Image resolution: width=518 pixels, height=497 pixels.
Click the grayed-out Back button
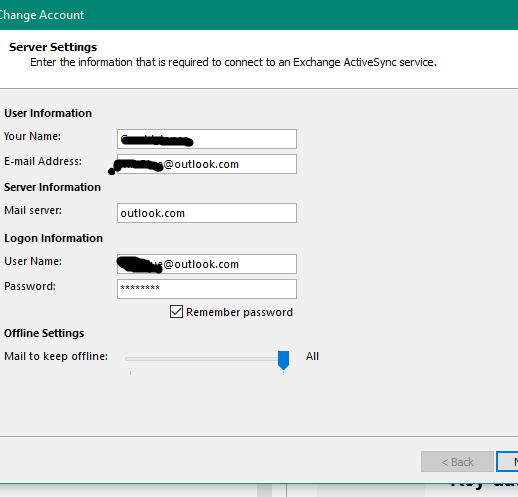click(457, 462)
